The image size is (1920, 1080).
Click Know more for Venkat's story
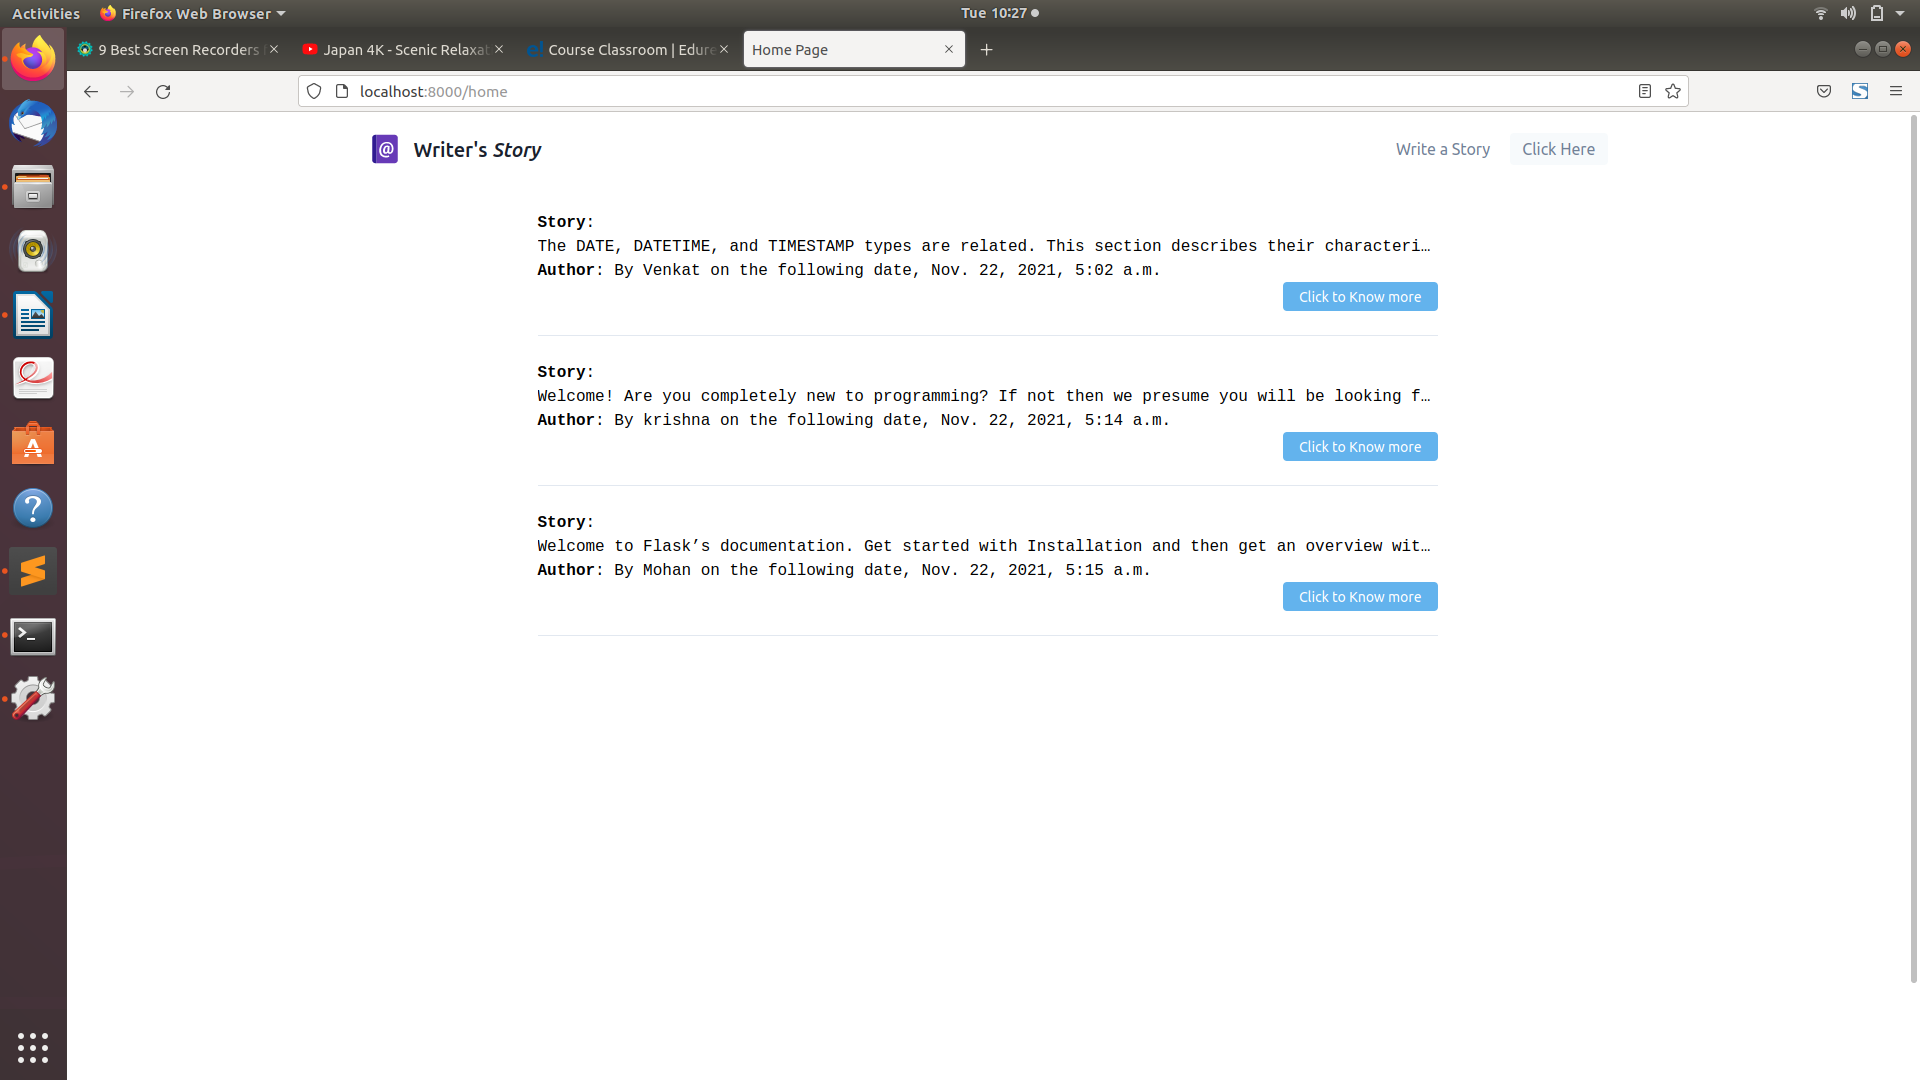(1359, 297)
